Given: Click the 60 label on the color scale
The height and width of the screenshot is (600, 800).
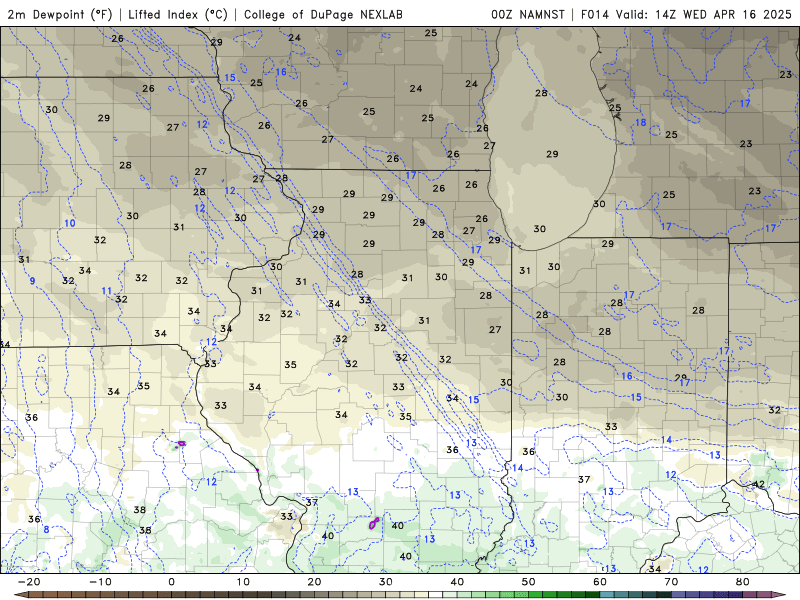Looking at the screenshot, I should coord(600,582).
